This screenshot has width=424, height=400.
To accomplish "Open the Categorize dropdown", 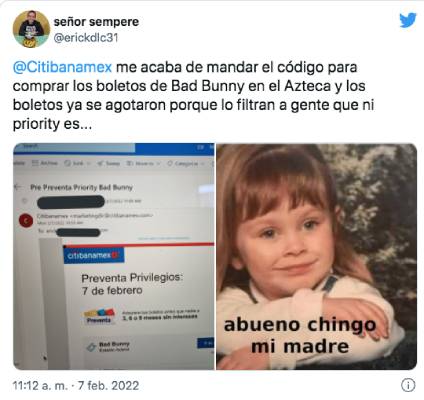I will point(201,164).
